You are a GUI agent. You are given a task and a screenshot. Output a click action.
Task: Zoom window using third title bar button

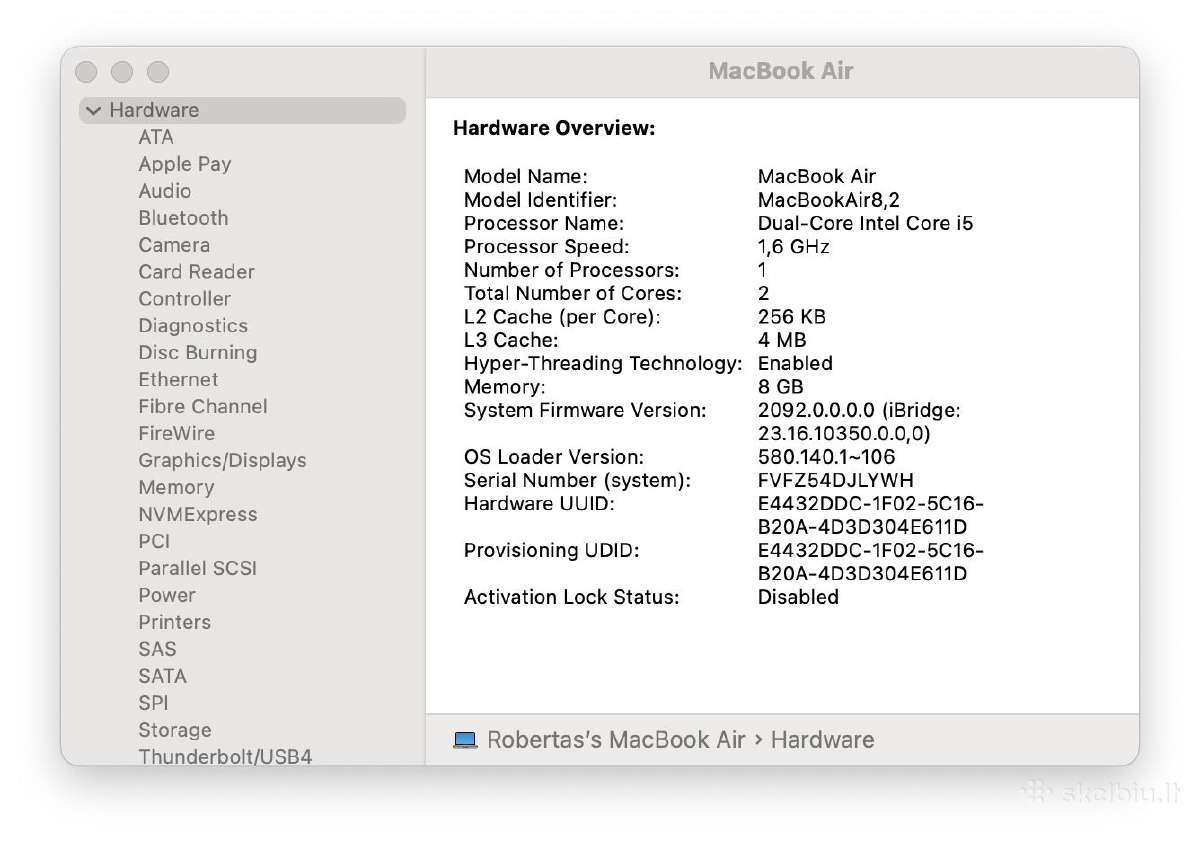pos(158,72)
